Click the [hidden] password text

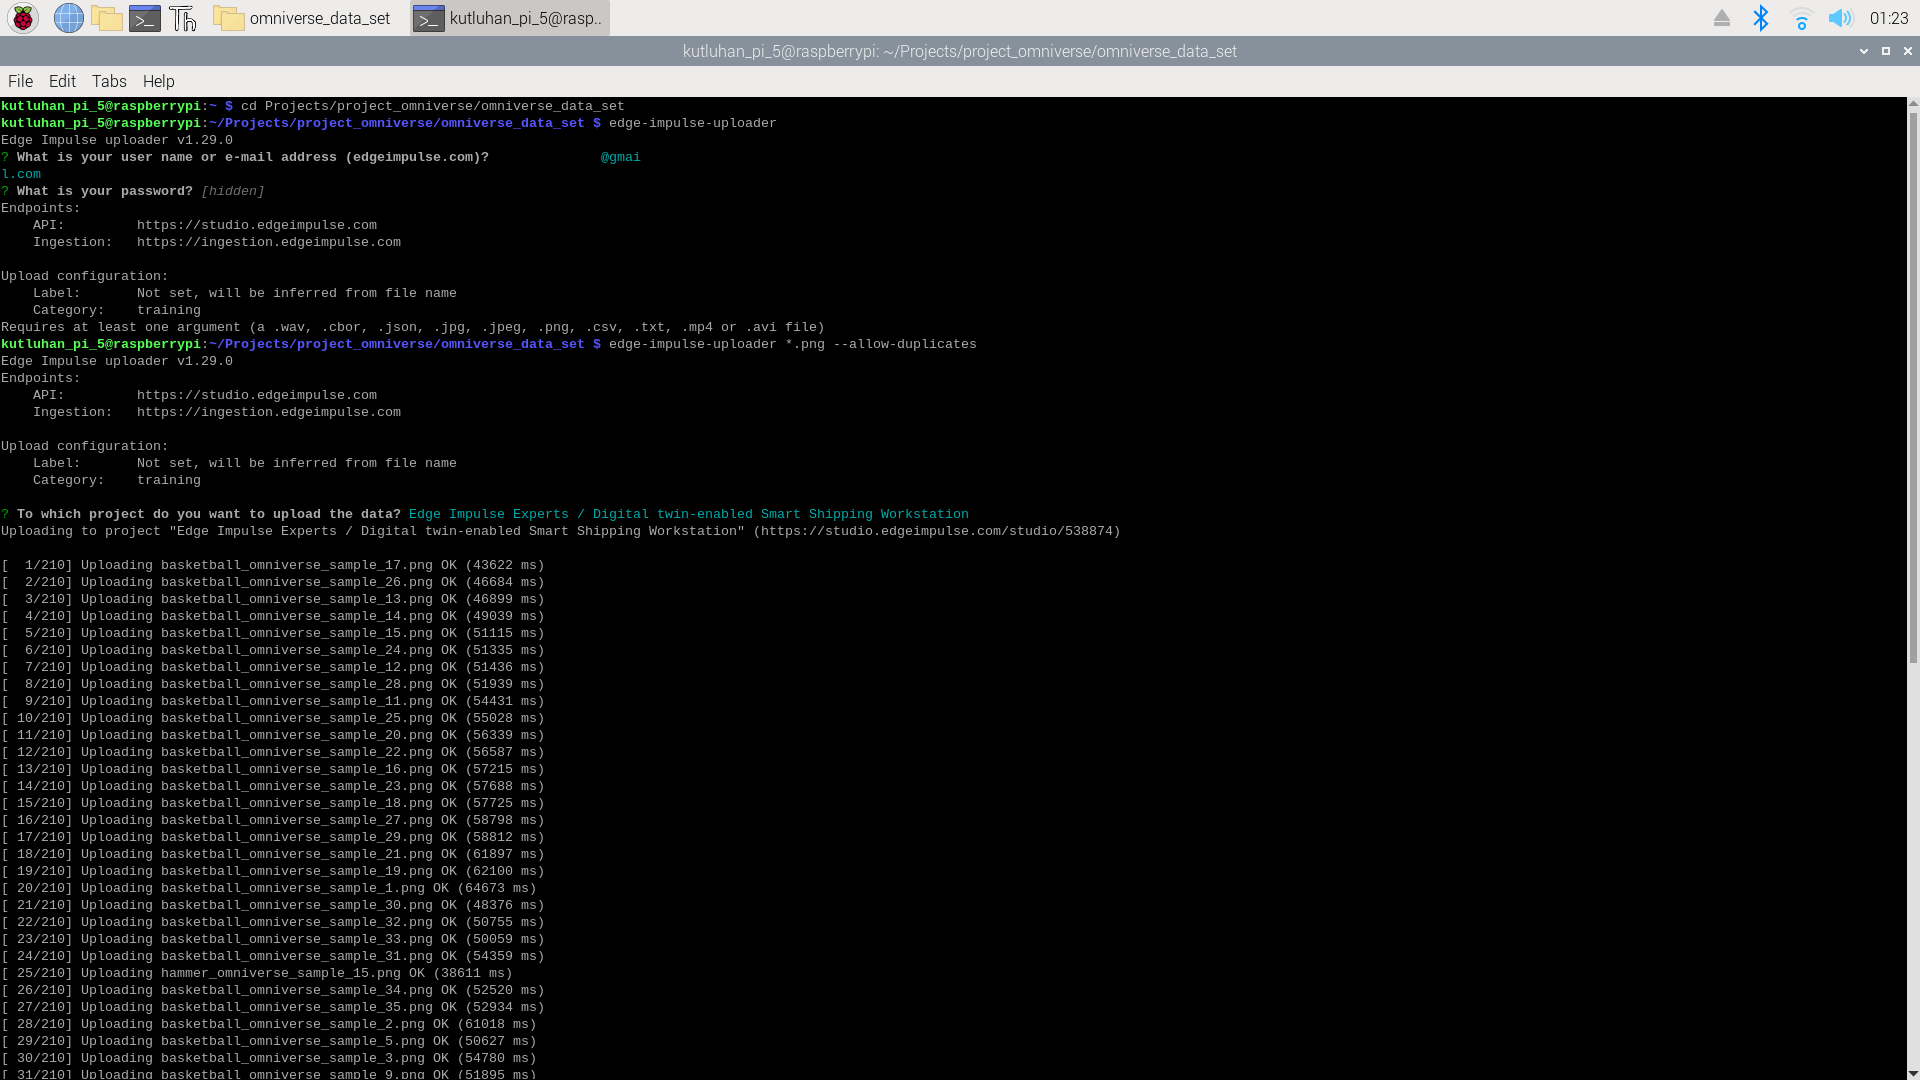click(233, 191)
